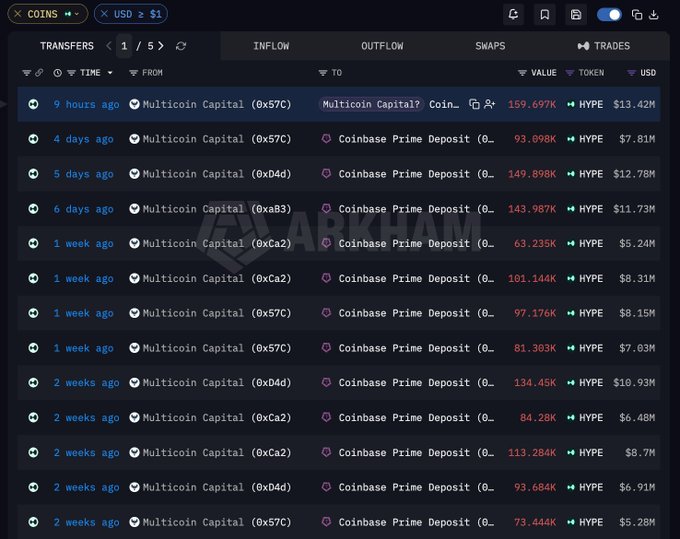Select the $5.24M USD amount
680x539 pixels.
coord(637,244)
